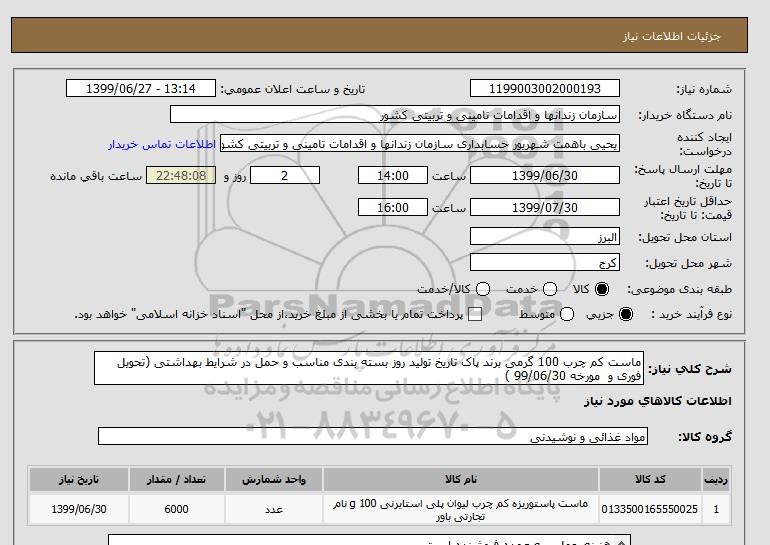Select the کالا/خدمت radio button
This screenshot has width=770, height=545.
coord(483,289)
